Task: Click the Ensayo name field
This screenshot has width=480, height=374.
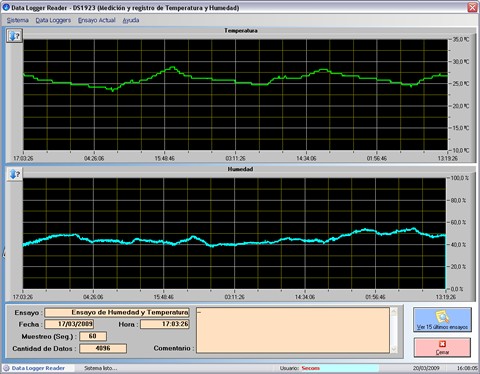Action: click(117, 312)
